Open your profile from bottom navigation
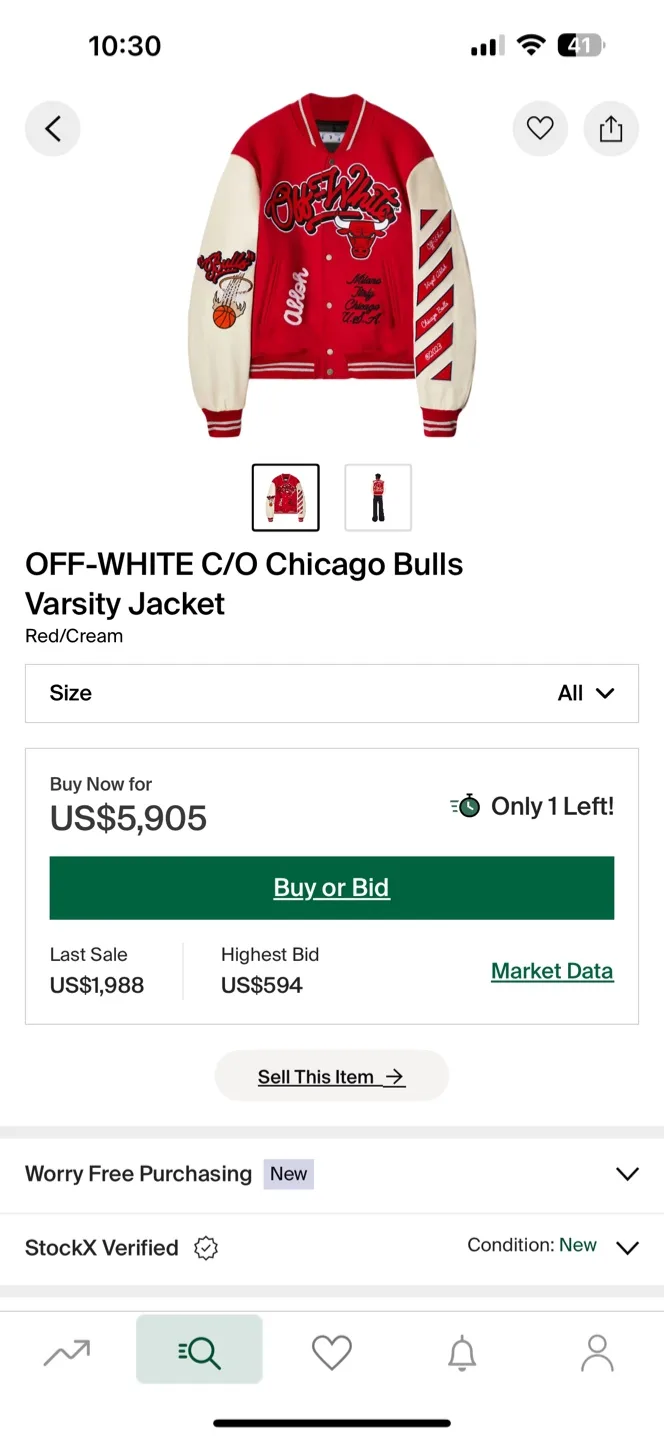Screen dimensions: 664x1440 pyautogui.click(x=596, y=1349)
